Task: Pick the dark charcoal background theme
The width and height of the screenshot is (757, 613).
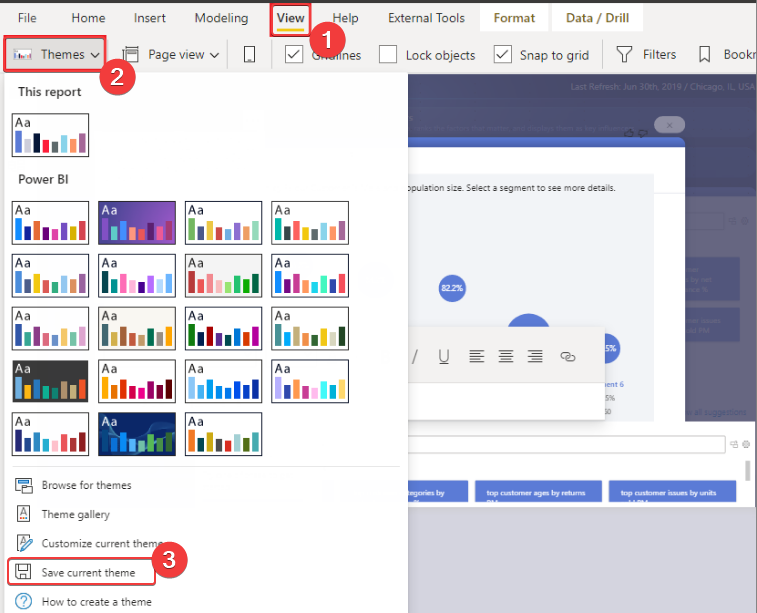Action: [50, 381]
